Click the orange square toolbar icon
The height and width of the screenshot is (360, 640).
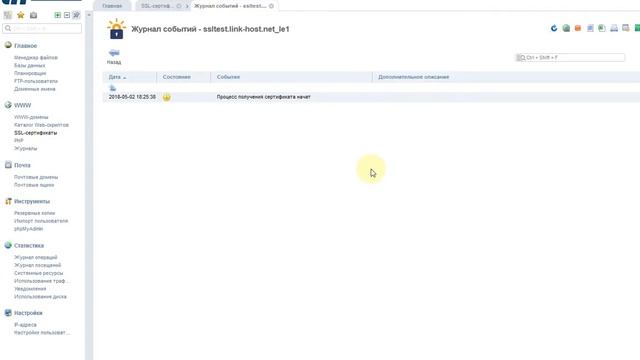pyautogui.click(x=578, y=28)
